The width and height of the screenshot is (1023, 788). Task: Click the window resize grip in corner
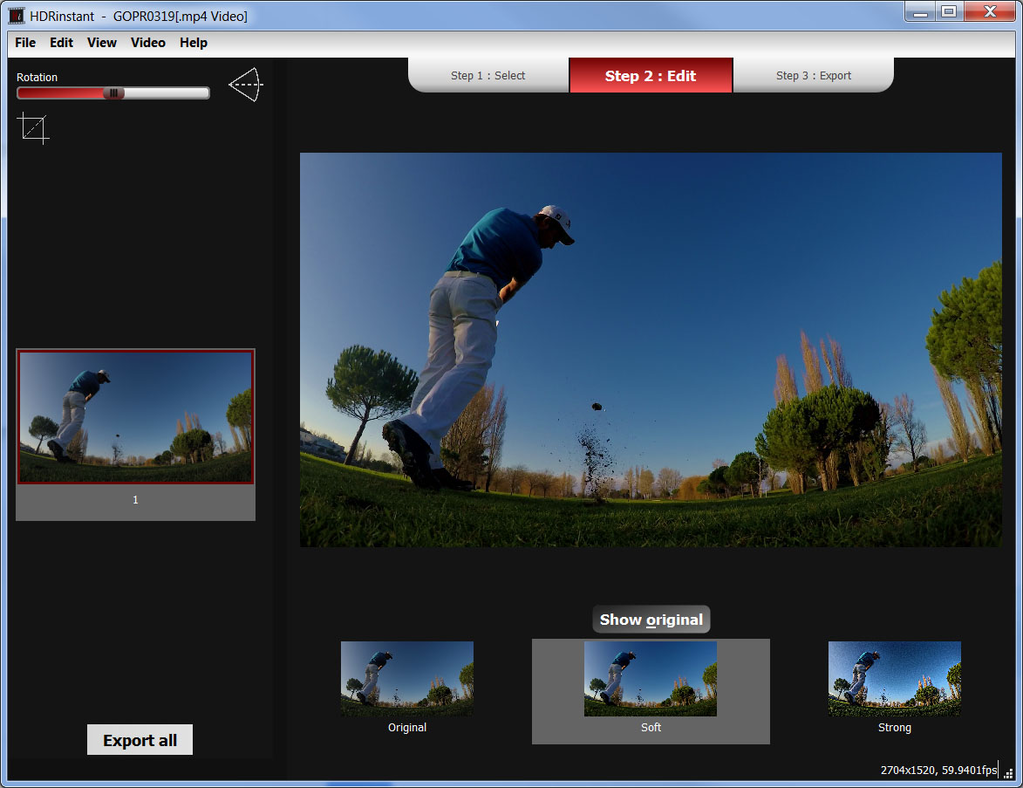coord(1009,773)
